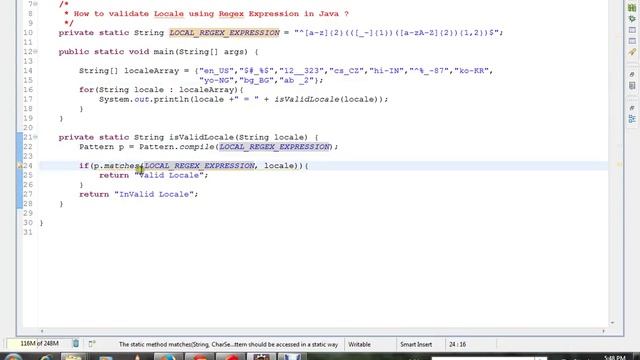The height and width of the screenshot is (360, 640).
Task: Click the "bg_BG" string literal
Action: point(257,80)
